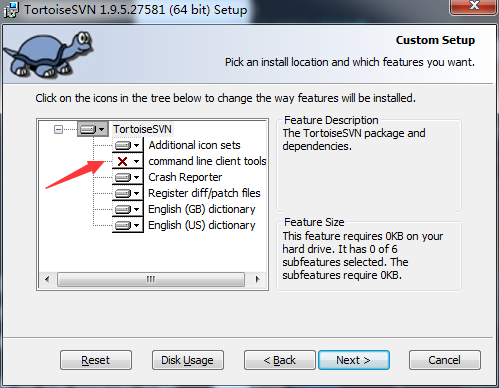Viewport: 499px width, 388px height.
Task: Click the installer icon in title bar
Action: pyautogui.click(x=11, y=10)
